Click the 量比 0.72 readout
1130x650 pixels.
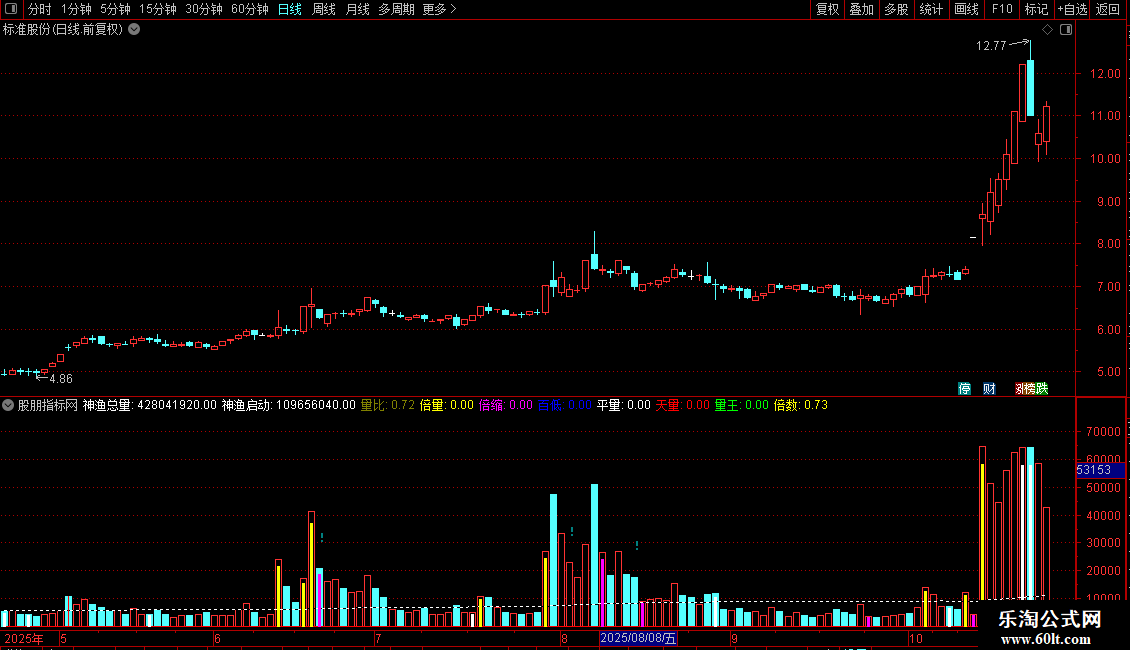coord(388,405)
